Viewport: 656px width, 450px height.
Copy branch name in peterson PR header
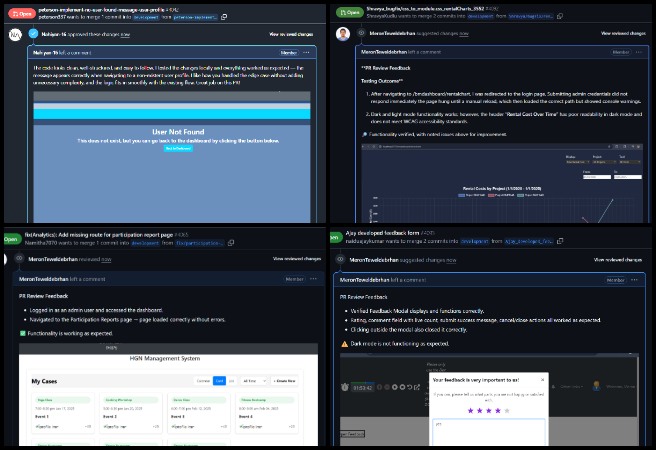(223, 17)
